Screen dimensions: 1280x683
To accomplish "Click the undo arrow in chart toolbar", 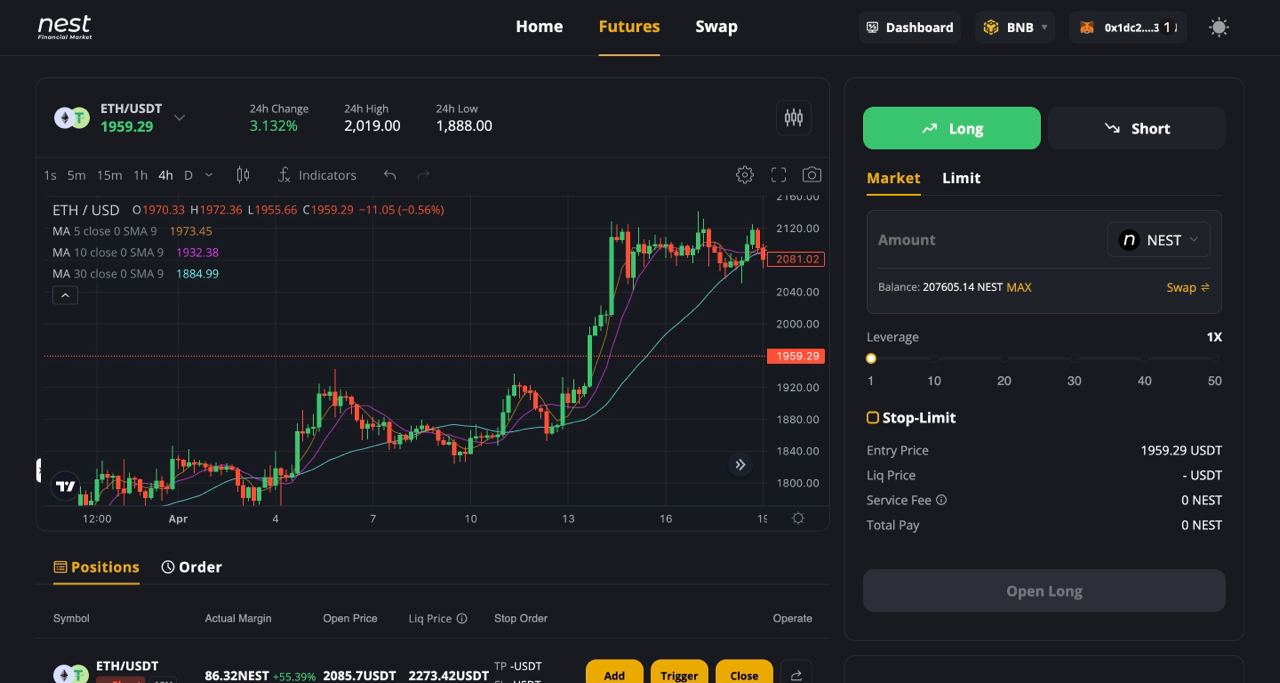I will click(390, 175).
